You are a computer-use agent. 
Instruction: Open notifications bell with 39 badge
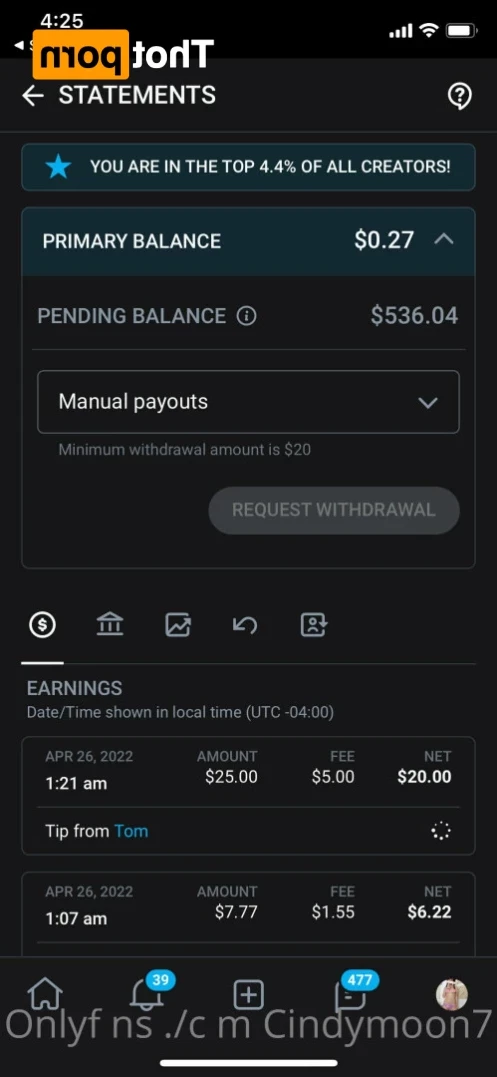(148, 991)
